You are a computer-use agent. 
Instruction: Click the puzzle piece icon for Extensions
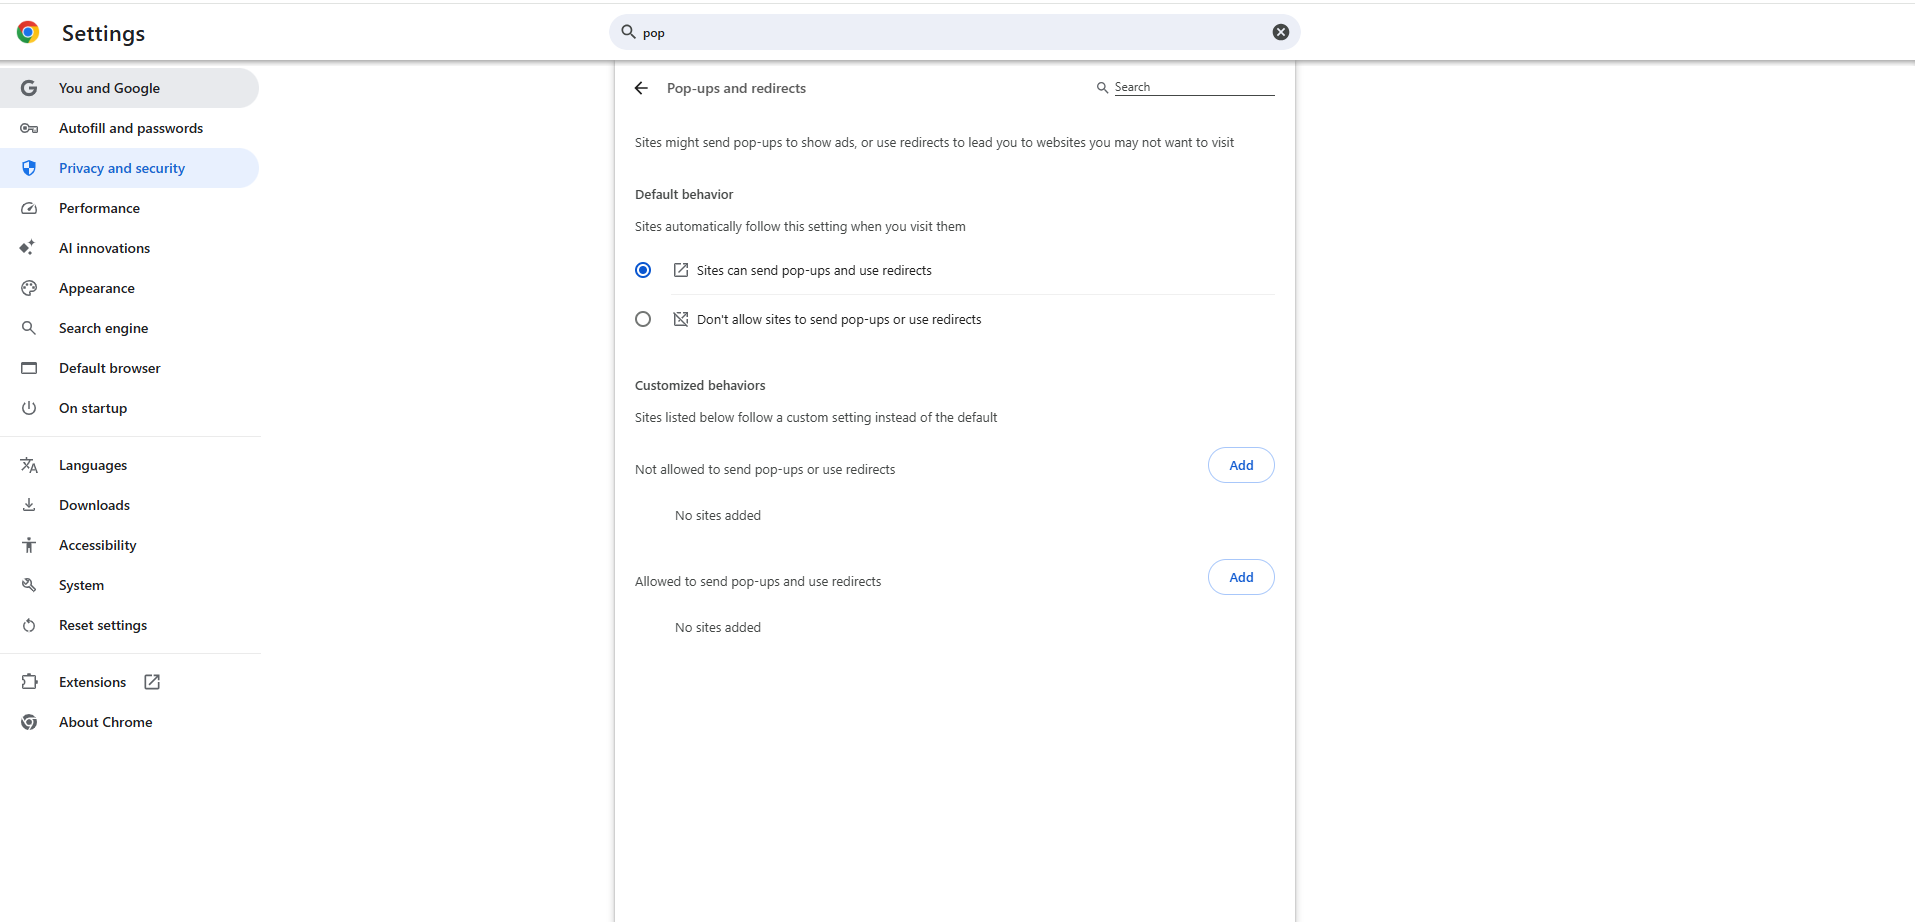coord(29,682)
